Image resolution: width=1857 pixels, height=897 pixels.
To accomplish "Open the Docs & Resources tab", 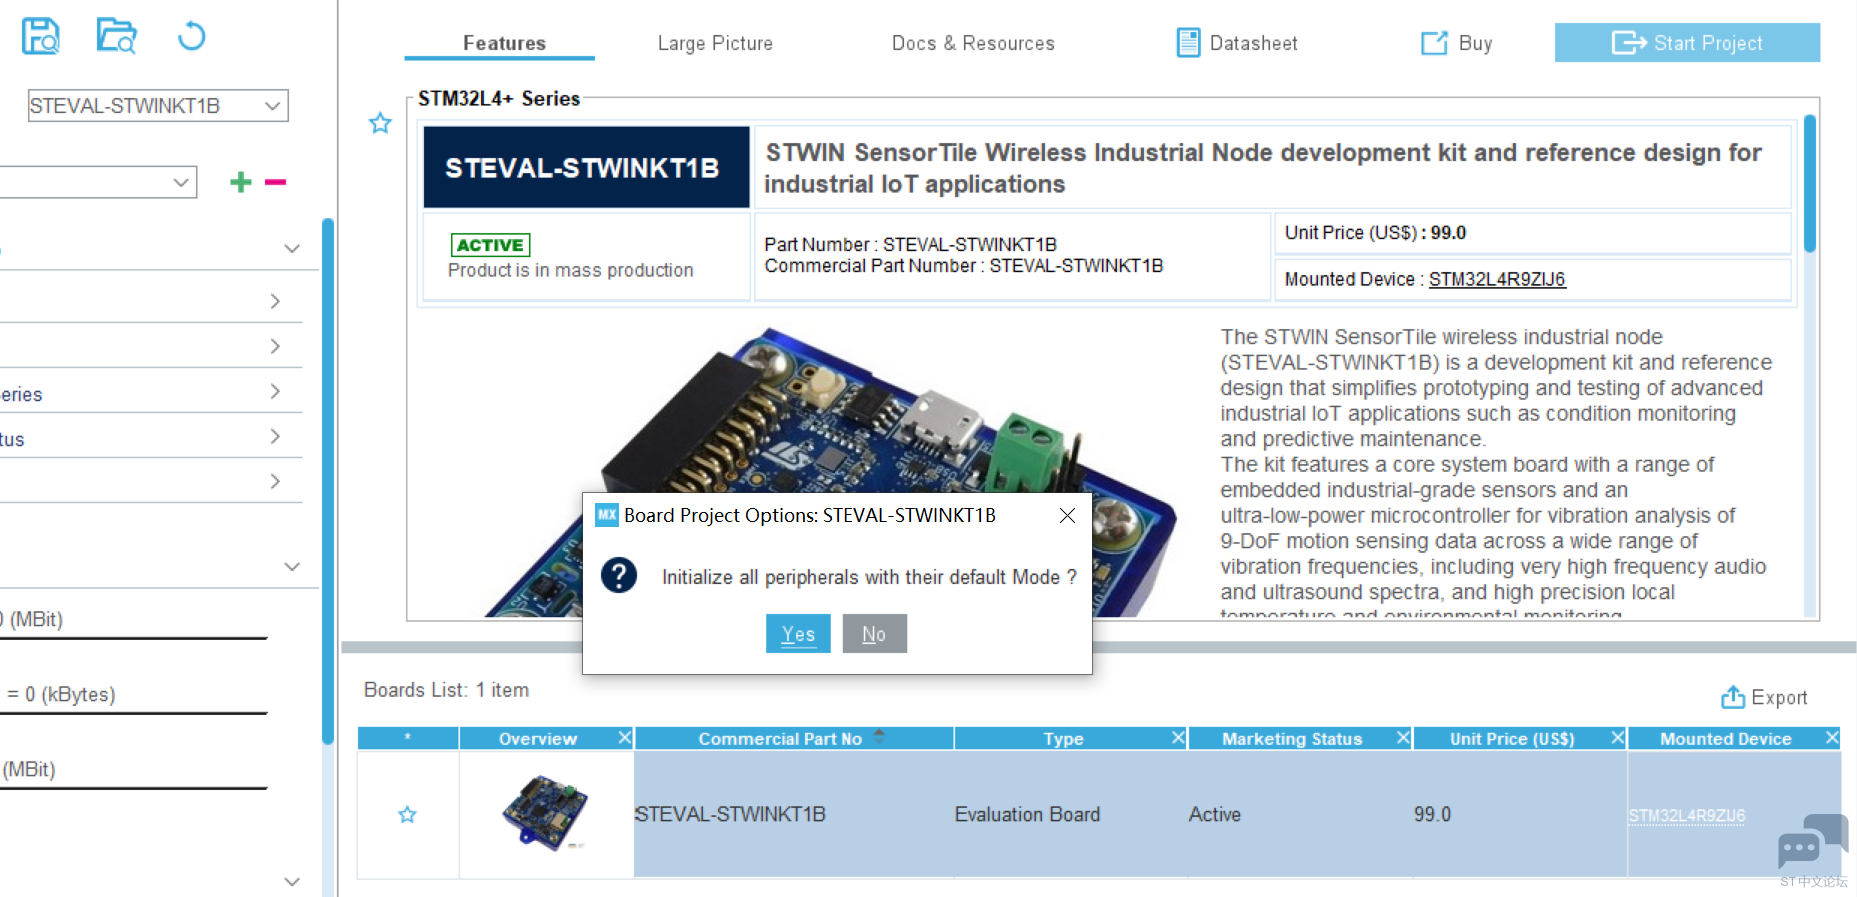I will pos(973,43).
